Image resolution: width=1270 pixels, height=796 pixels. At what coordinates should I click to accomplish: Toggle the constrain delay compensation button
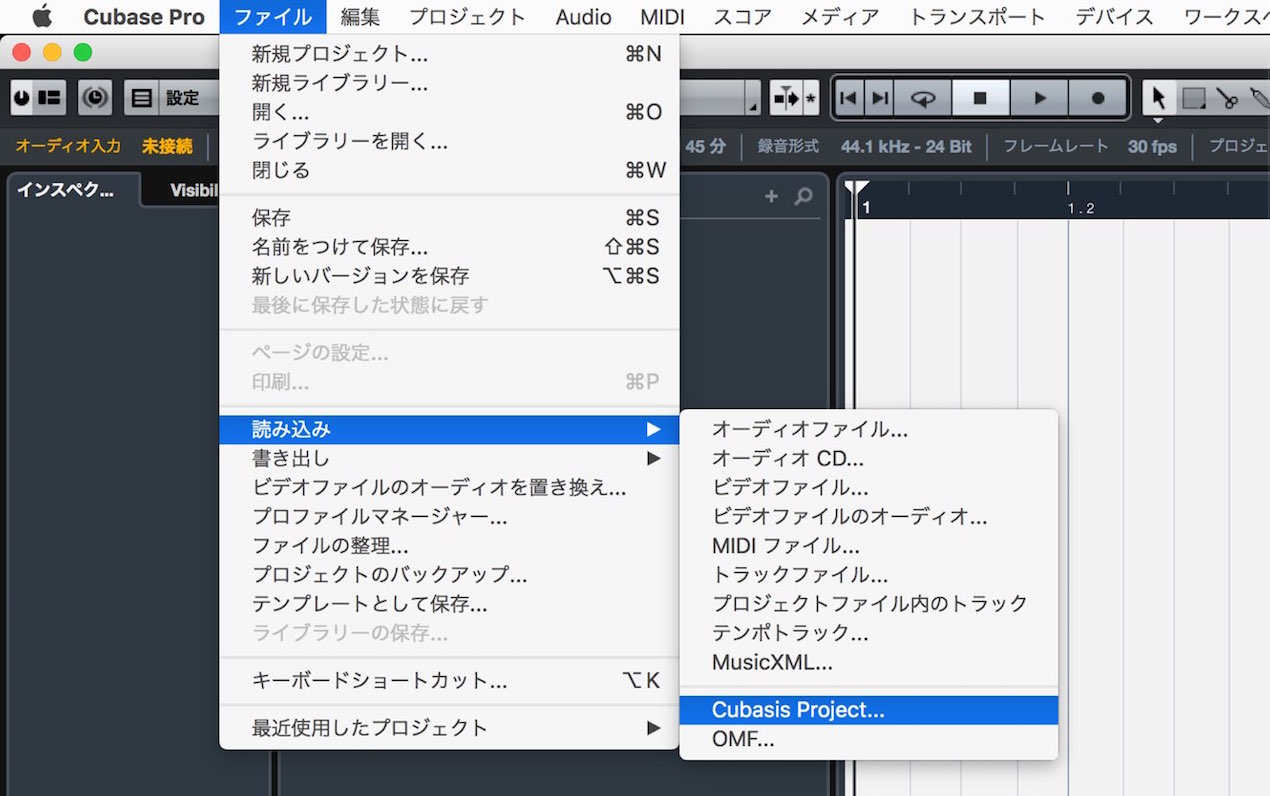pyautogui.click(x=96, y=97)
